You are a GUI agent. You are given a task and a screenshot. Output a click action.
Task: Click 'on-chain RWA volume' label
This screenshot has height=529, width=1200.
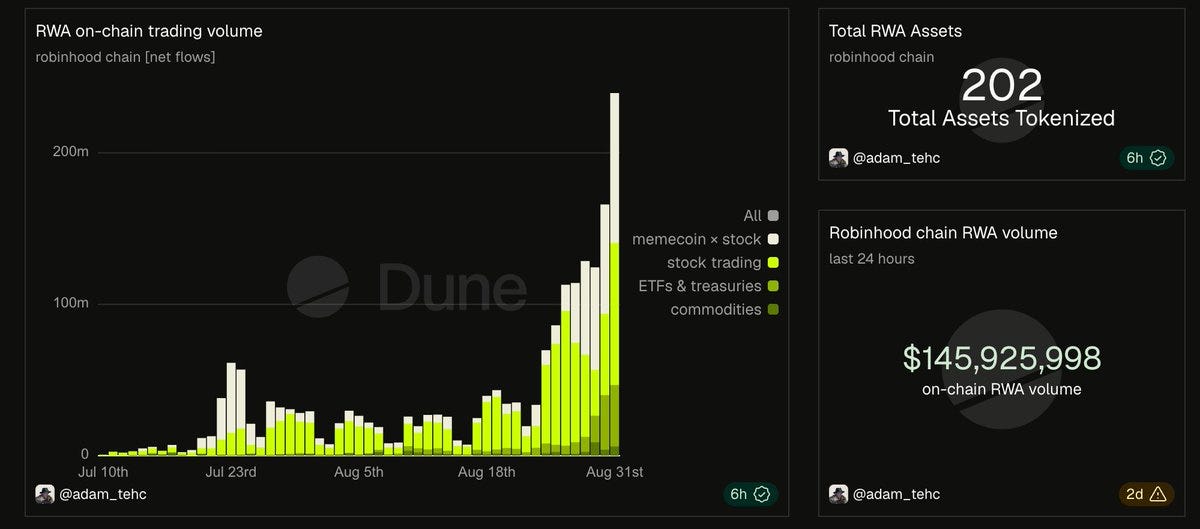coord(1001,389)
